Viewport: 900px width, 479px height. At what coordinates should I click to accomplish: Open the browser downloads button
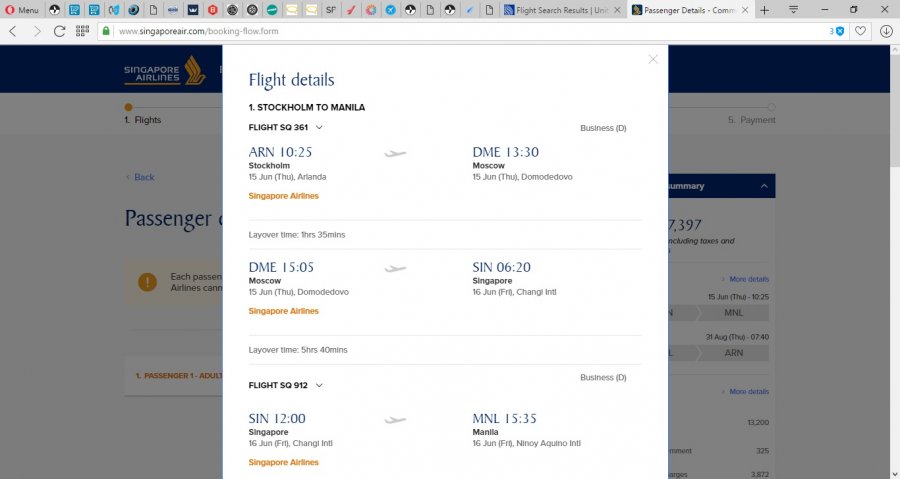[x=886, y=31]
